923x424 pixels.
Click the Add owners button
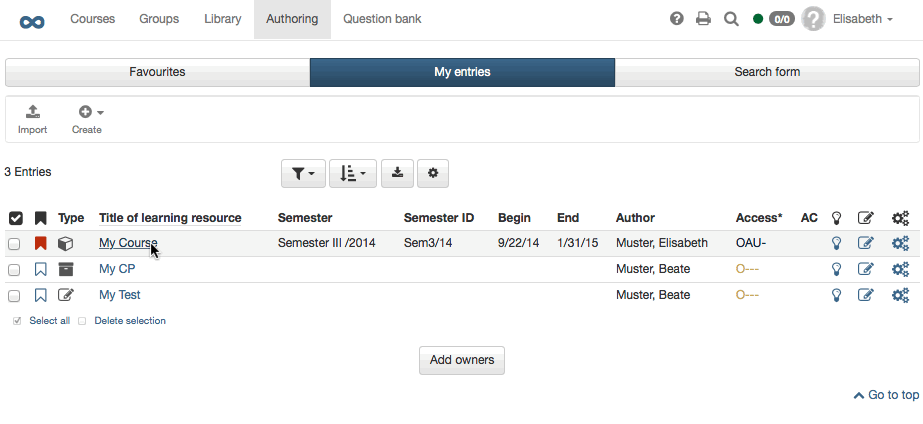coord(461,360)
